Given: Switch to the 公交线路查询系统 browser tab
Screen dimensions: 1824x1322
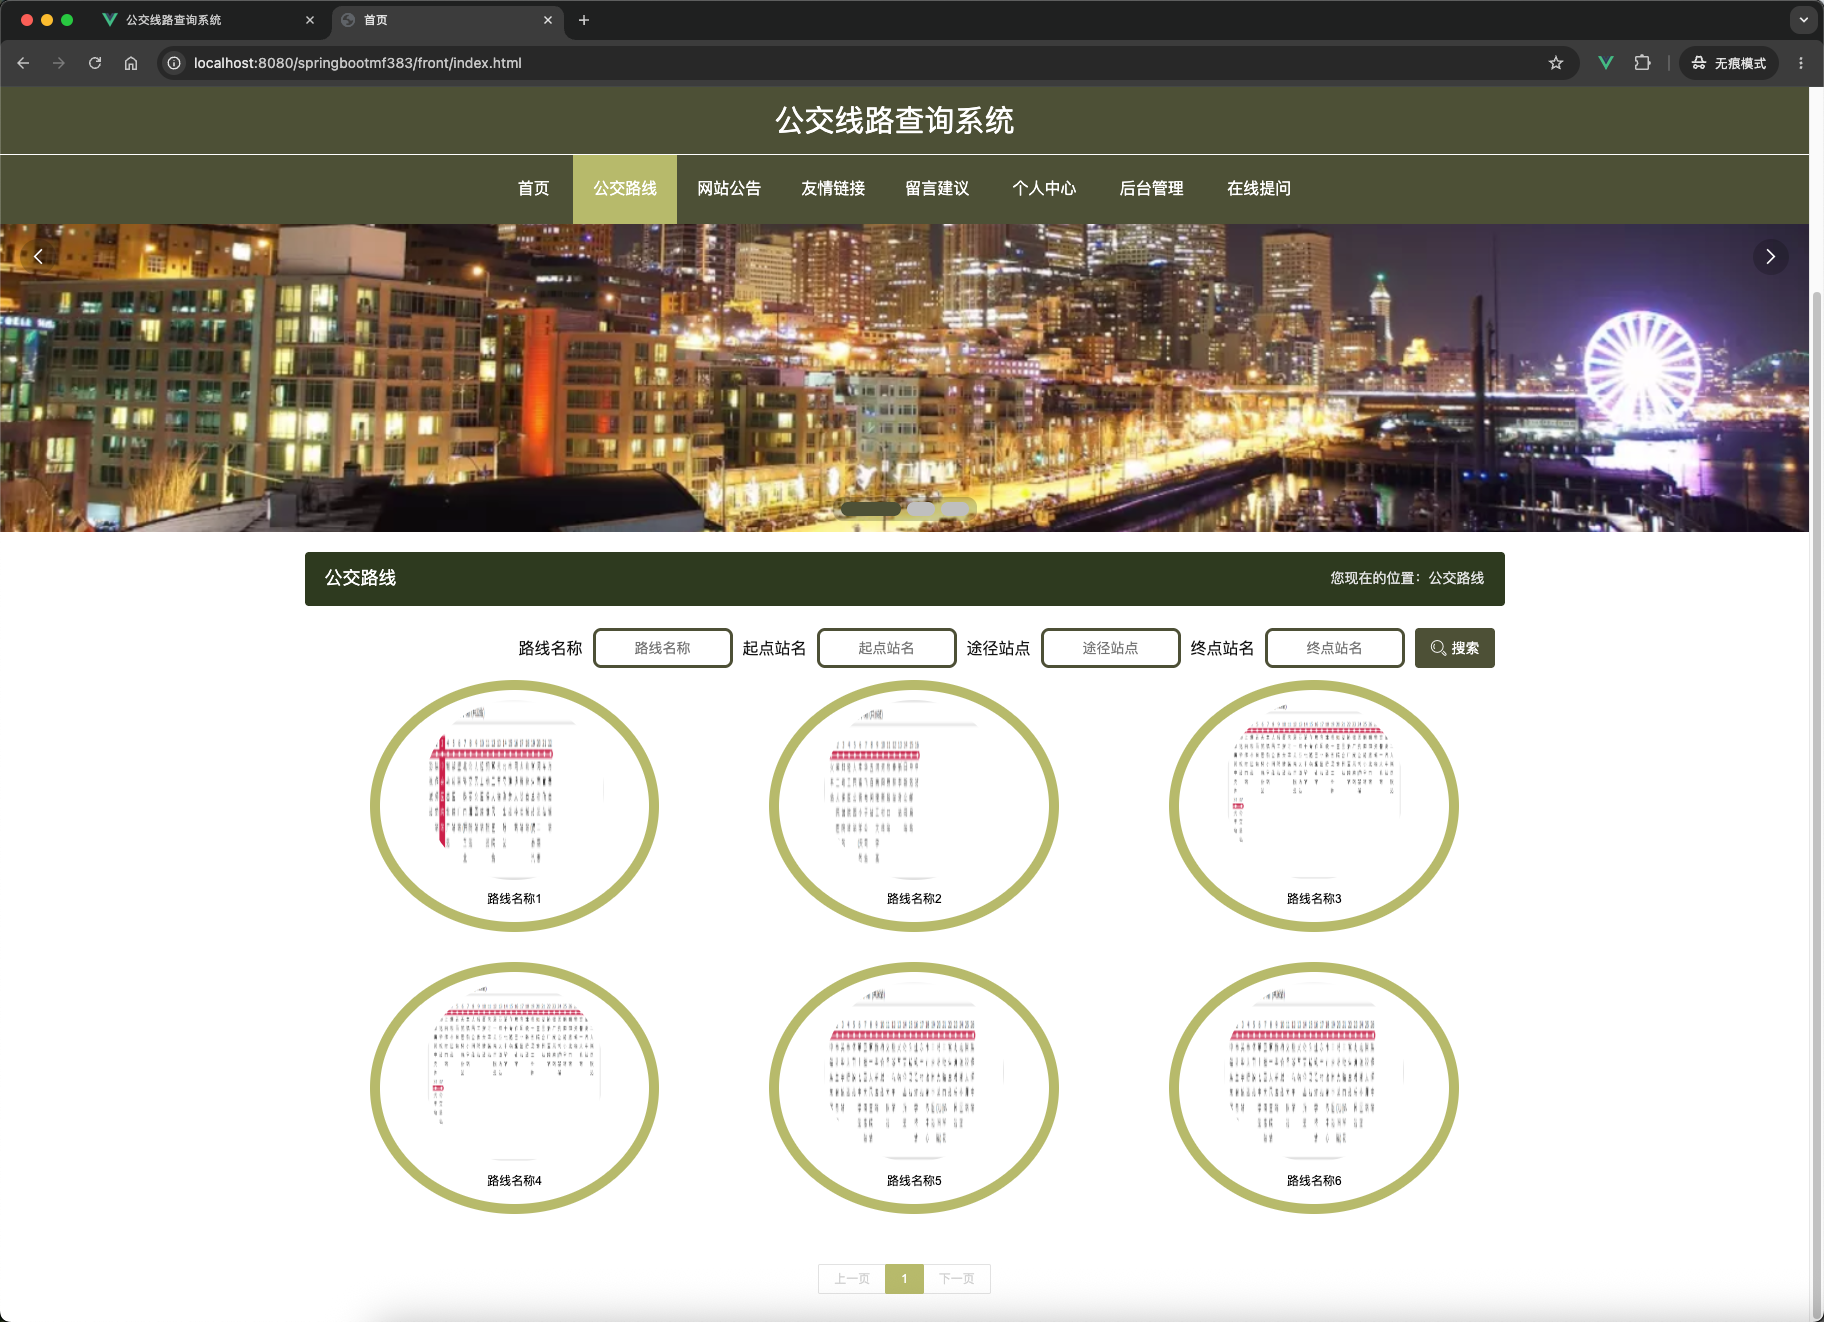Looking at the screenshot, I should [x=208, y=20].
